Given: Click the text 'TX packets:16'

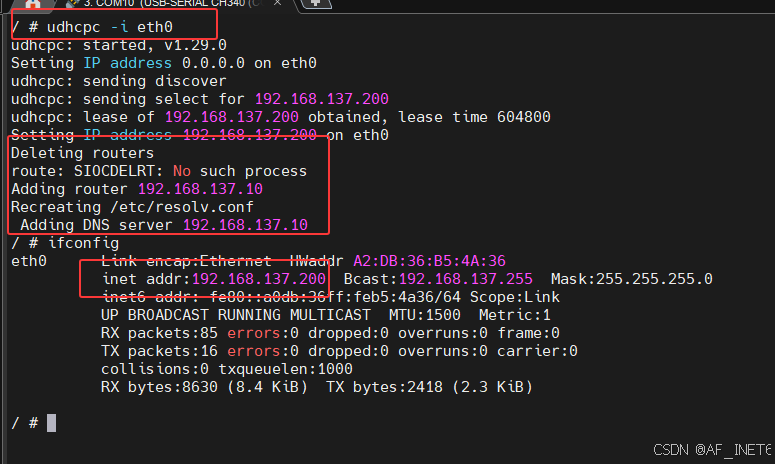Looking at the screenshot, I should click(159, 351).
